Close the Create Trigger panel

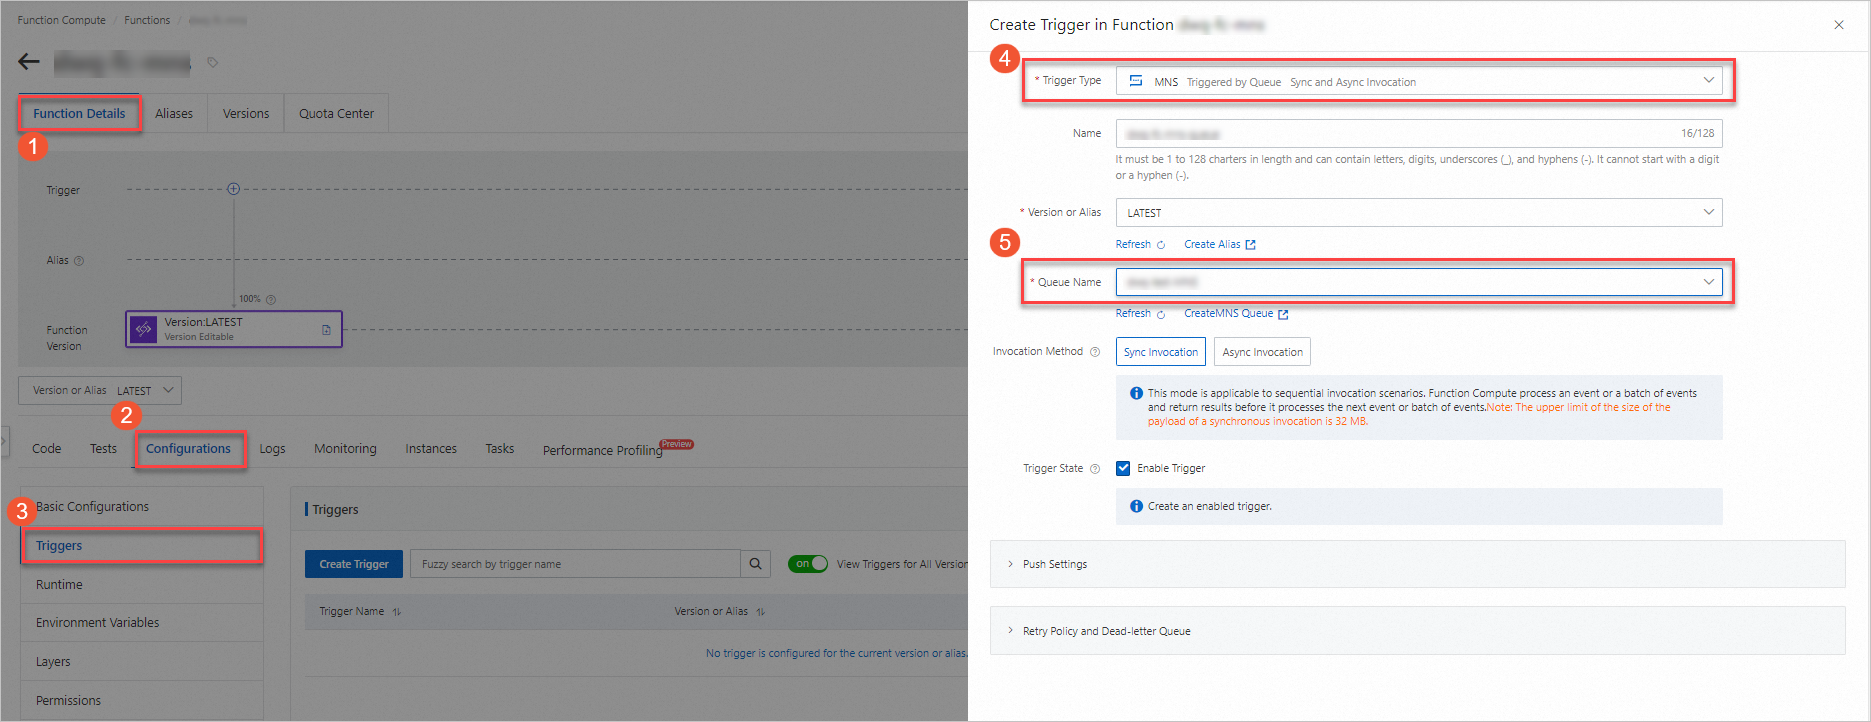1838,25
